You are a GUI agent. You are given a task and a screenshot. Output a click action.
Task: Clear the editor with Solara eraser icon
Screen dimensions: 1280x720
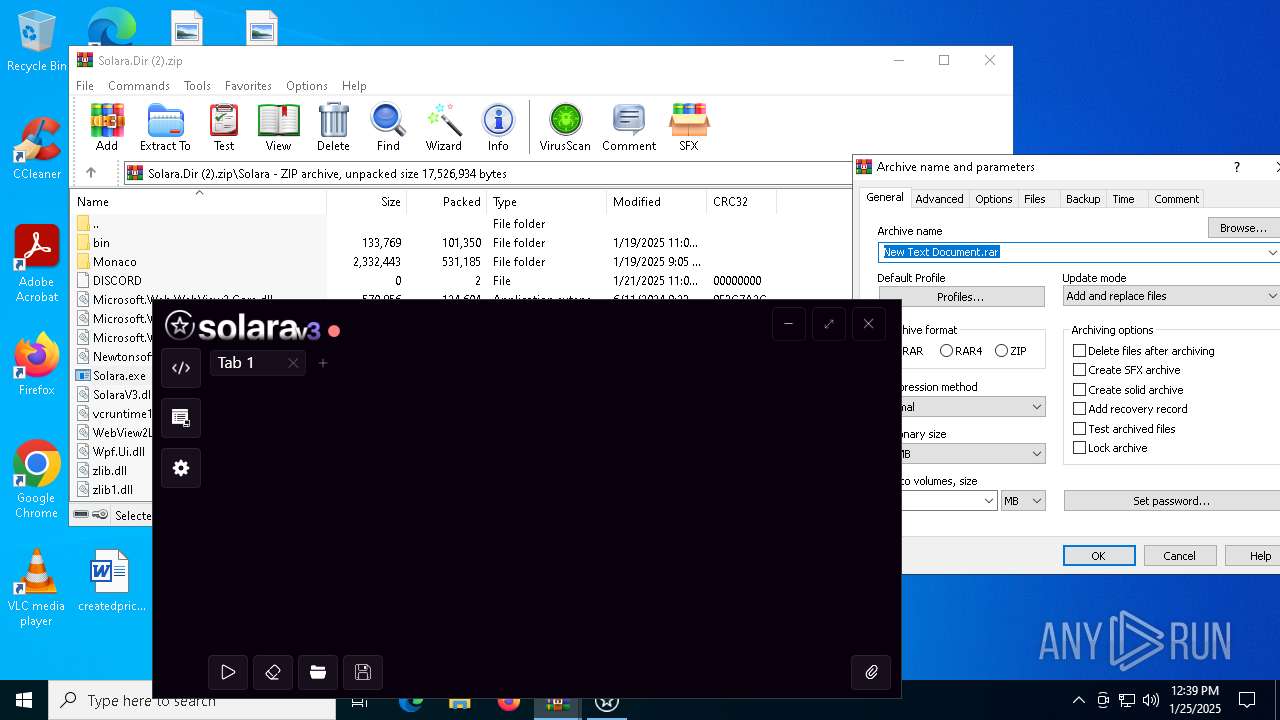click(x=273, y=673)
